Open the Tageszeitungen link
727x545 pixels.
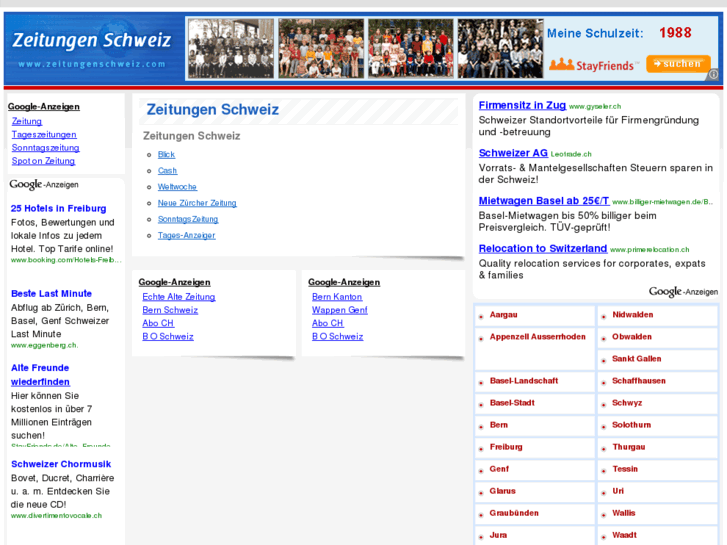44,135
